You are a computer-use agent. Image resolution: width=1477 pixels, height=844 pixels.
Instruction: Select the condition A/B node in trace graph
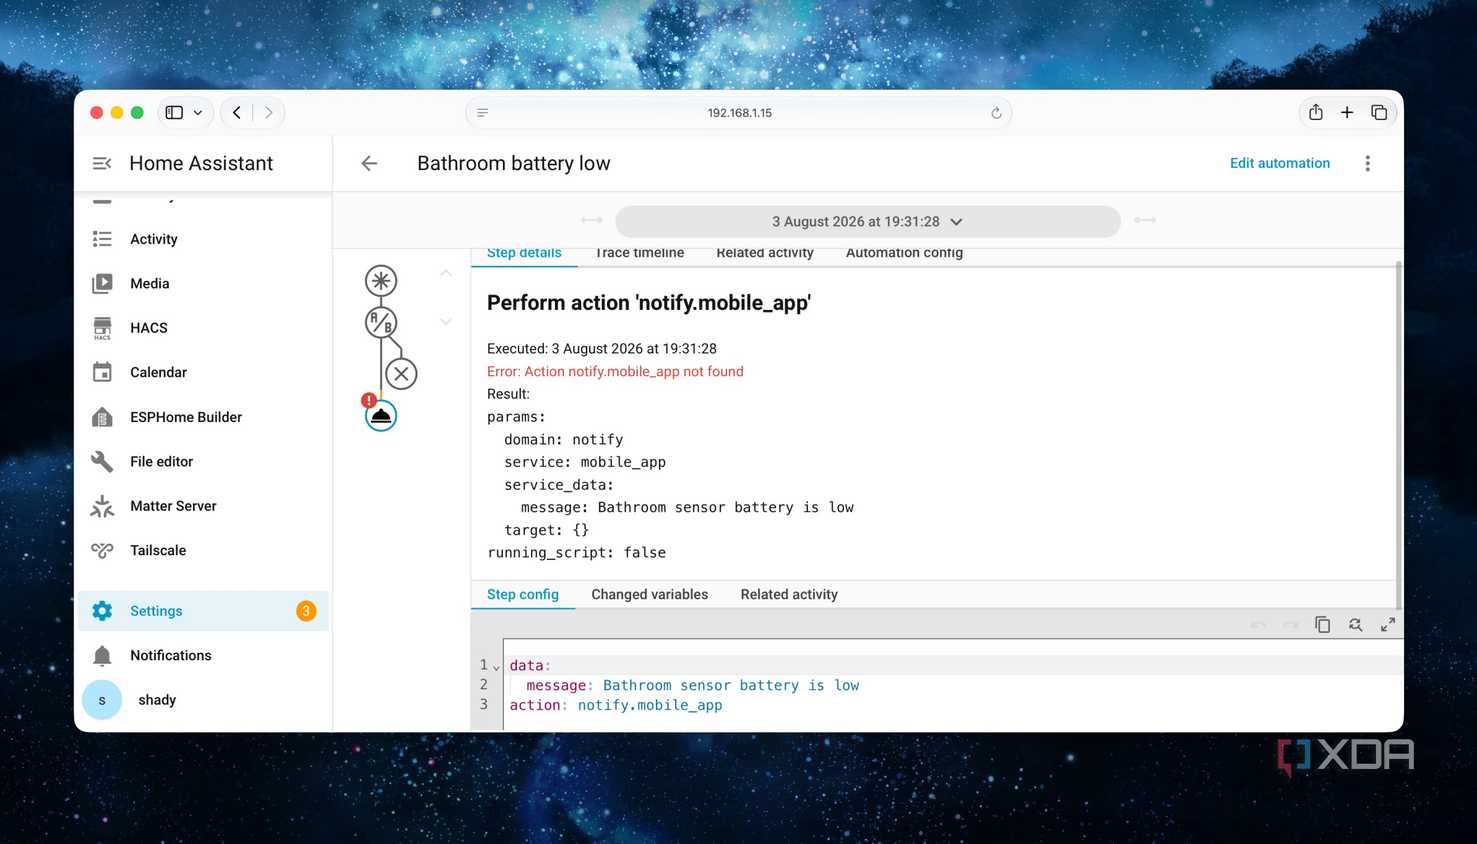[381, 322]
